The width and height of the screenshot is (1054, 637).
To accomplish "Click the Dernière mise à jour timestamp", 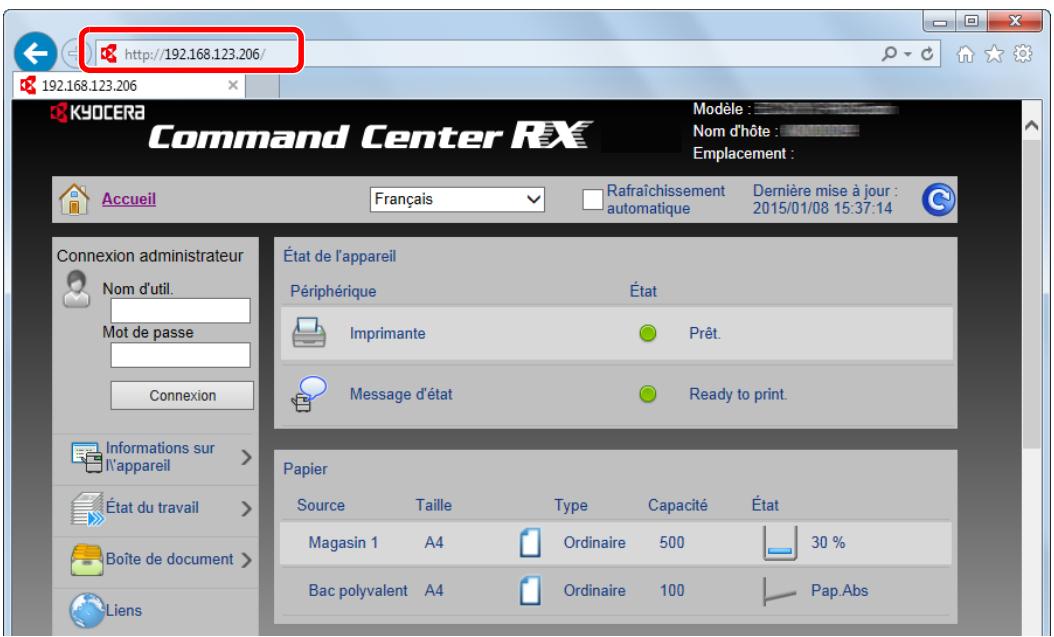I will pos(825,200).
